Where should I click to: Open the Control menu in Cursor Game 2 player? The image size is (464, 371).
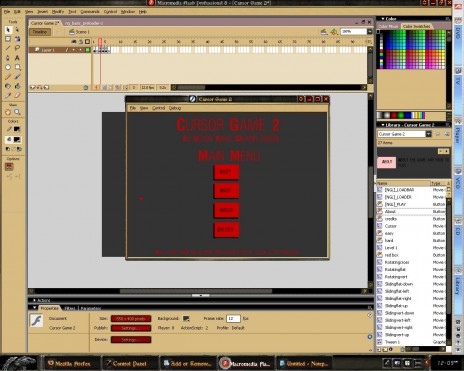[x=158, y=108]
